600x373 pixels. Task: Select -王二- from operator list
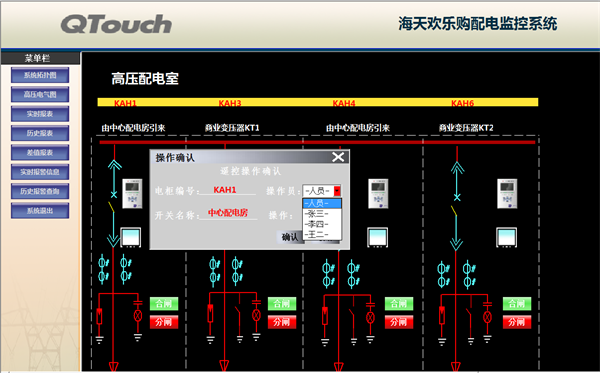coord(322,235)
